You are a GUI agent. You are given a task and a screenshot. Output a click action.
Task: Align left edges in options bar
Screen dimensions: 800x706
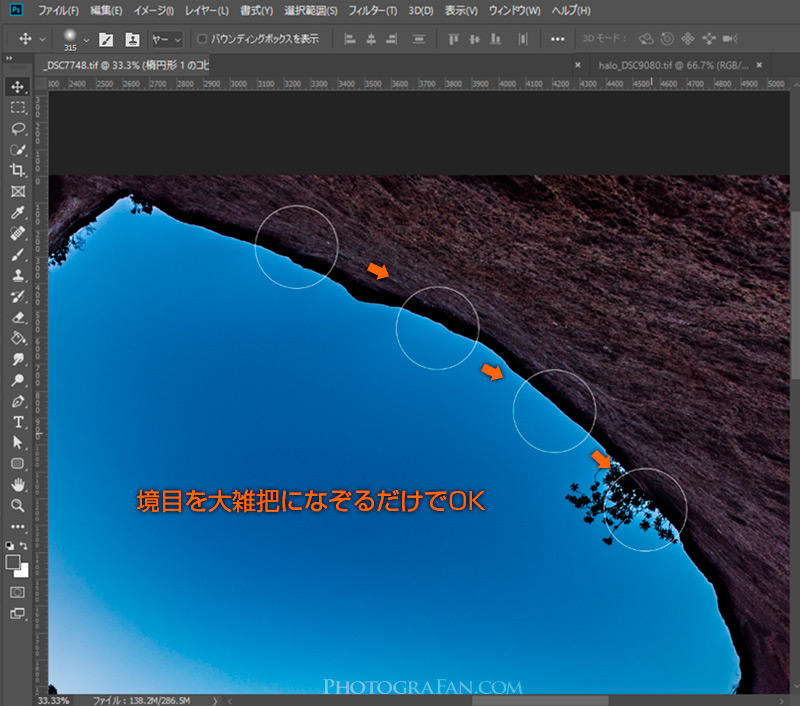pyautogui.click(x=349, y=39)
